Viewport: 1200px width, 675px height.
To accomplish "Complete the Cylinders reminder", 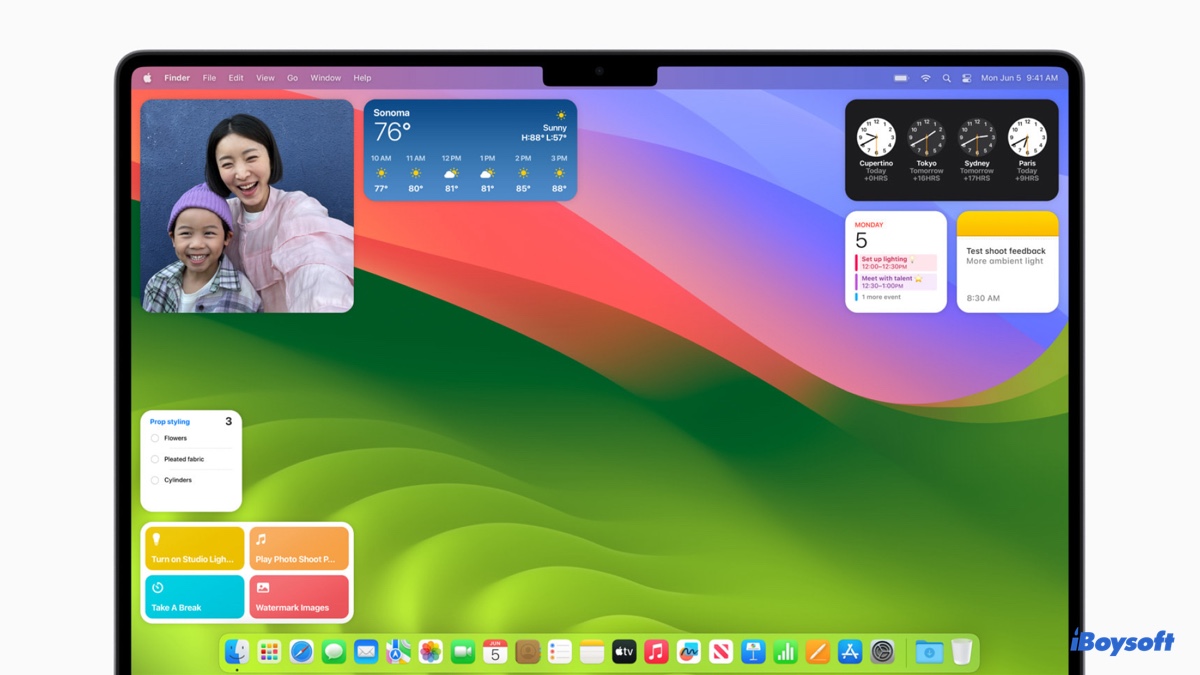I will [155, 480].
